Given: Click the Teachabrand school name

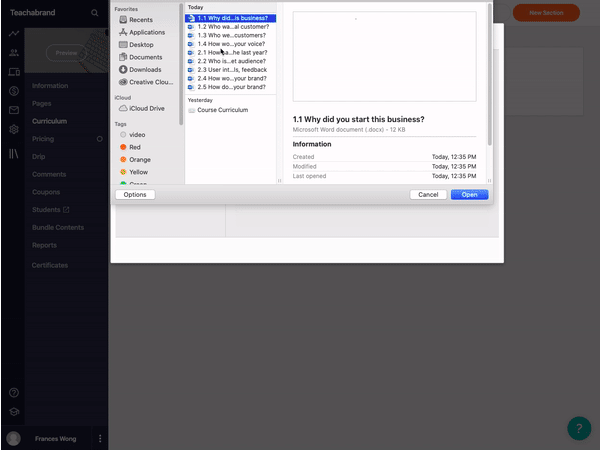Looking at the screenshot, I should pos(33,13).
